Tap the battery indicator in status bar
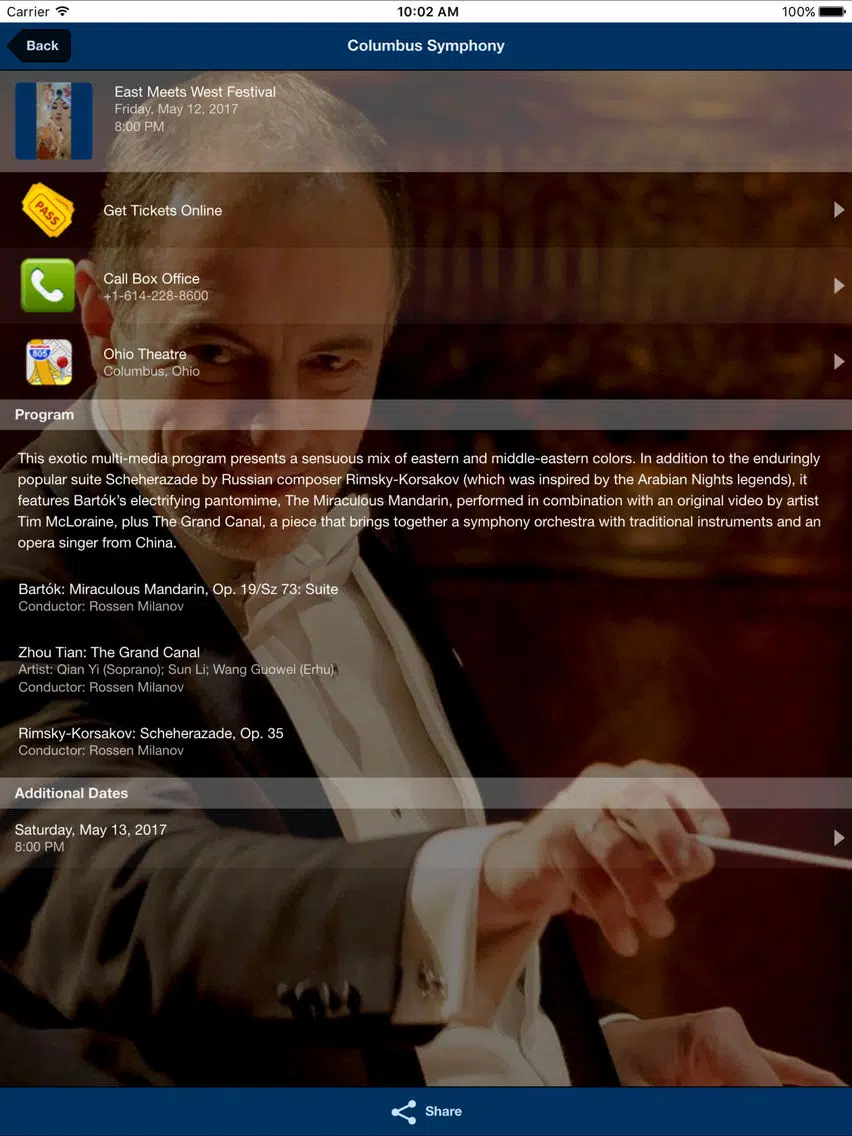The height and width of the screenshot is (1136, 852). 832,11
